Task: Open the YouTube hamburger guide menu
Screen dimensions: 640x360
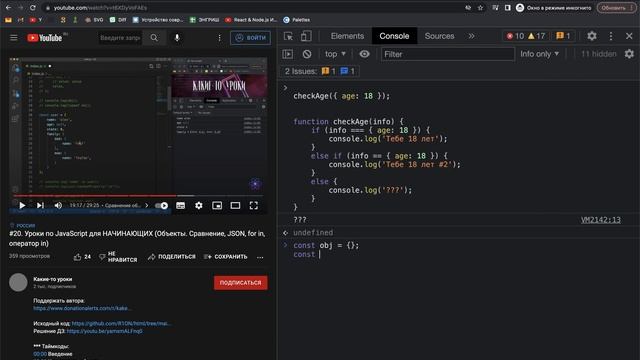Action: 14,38
